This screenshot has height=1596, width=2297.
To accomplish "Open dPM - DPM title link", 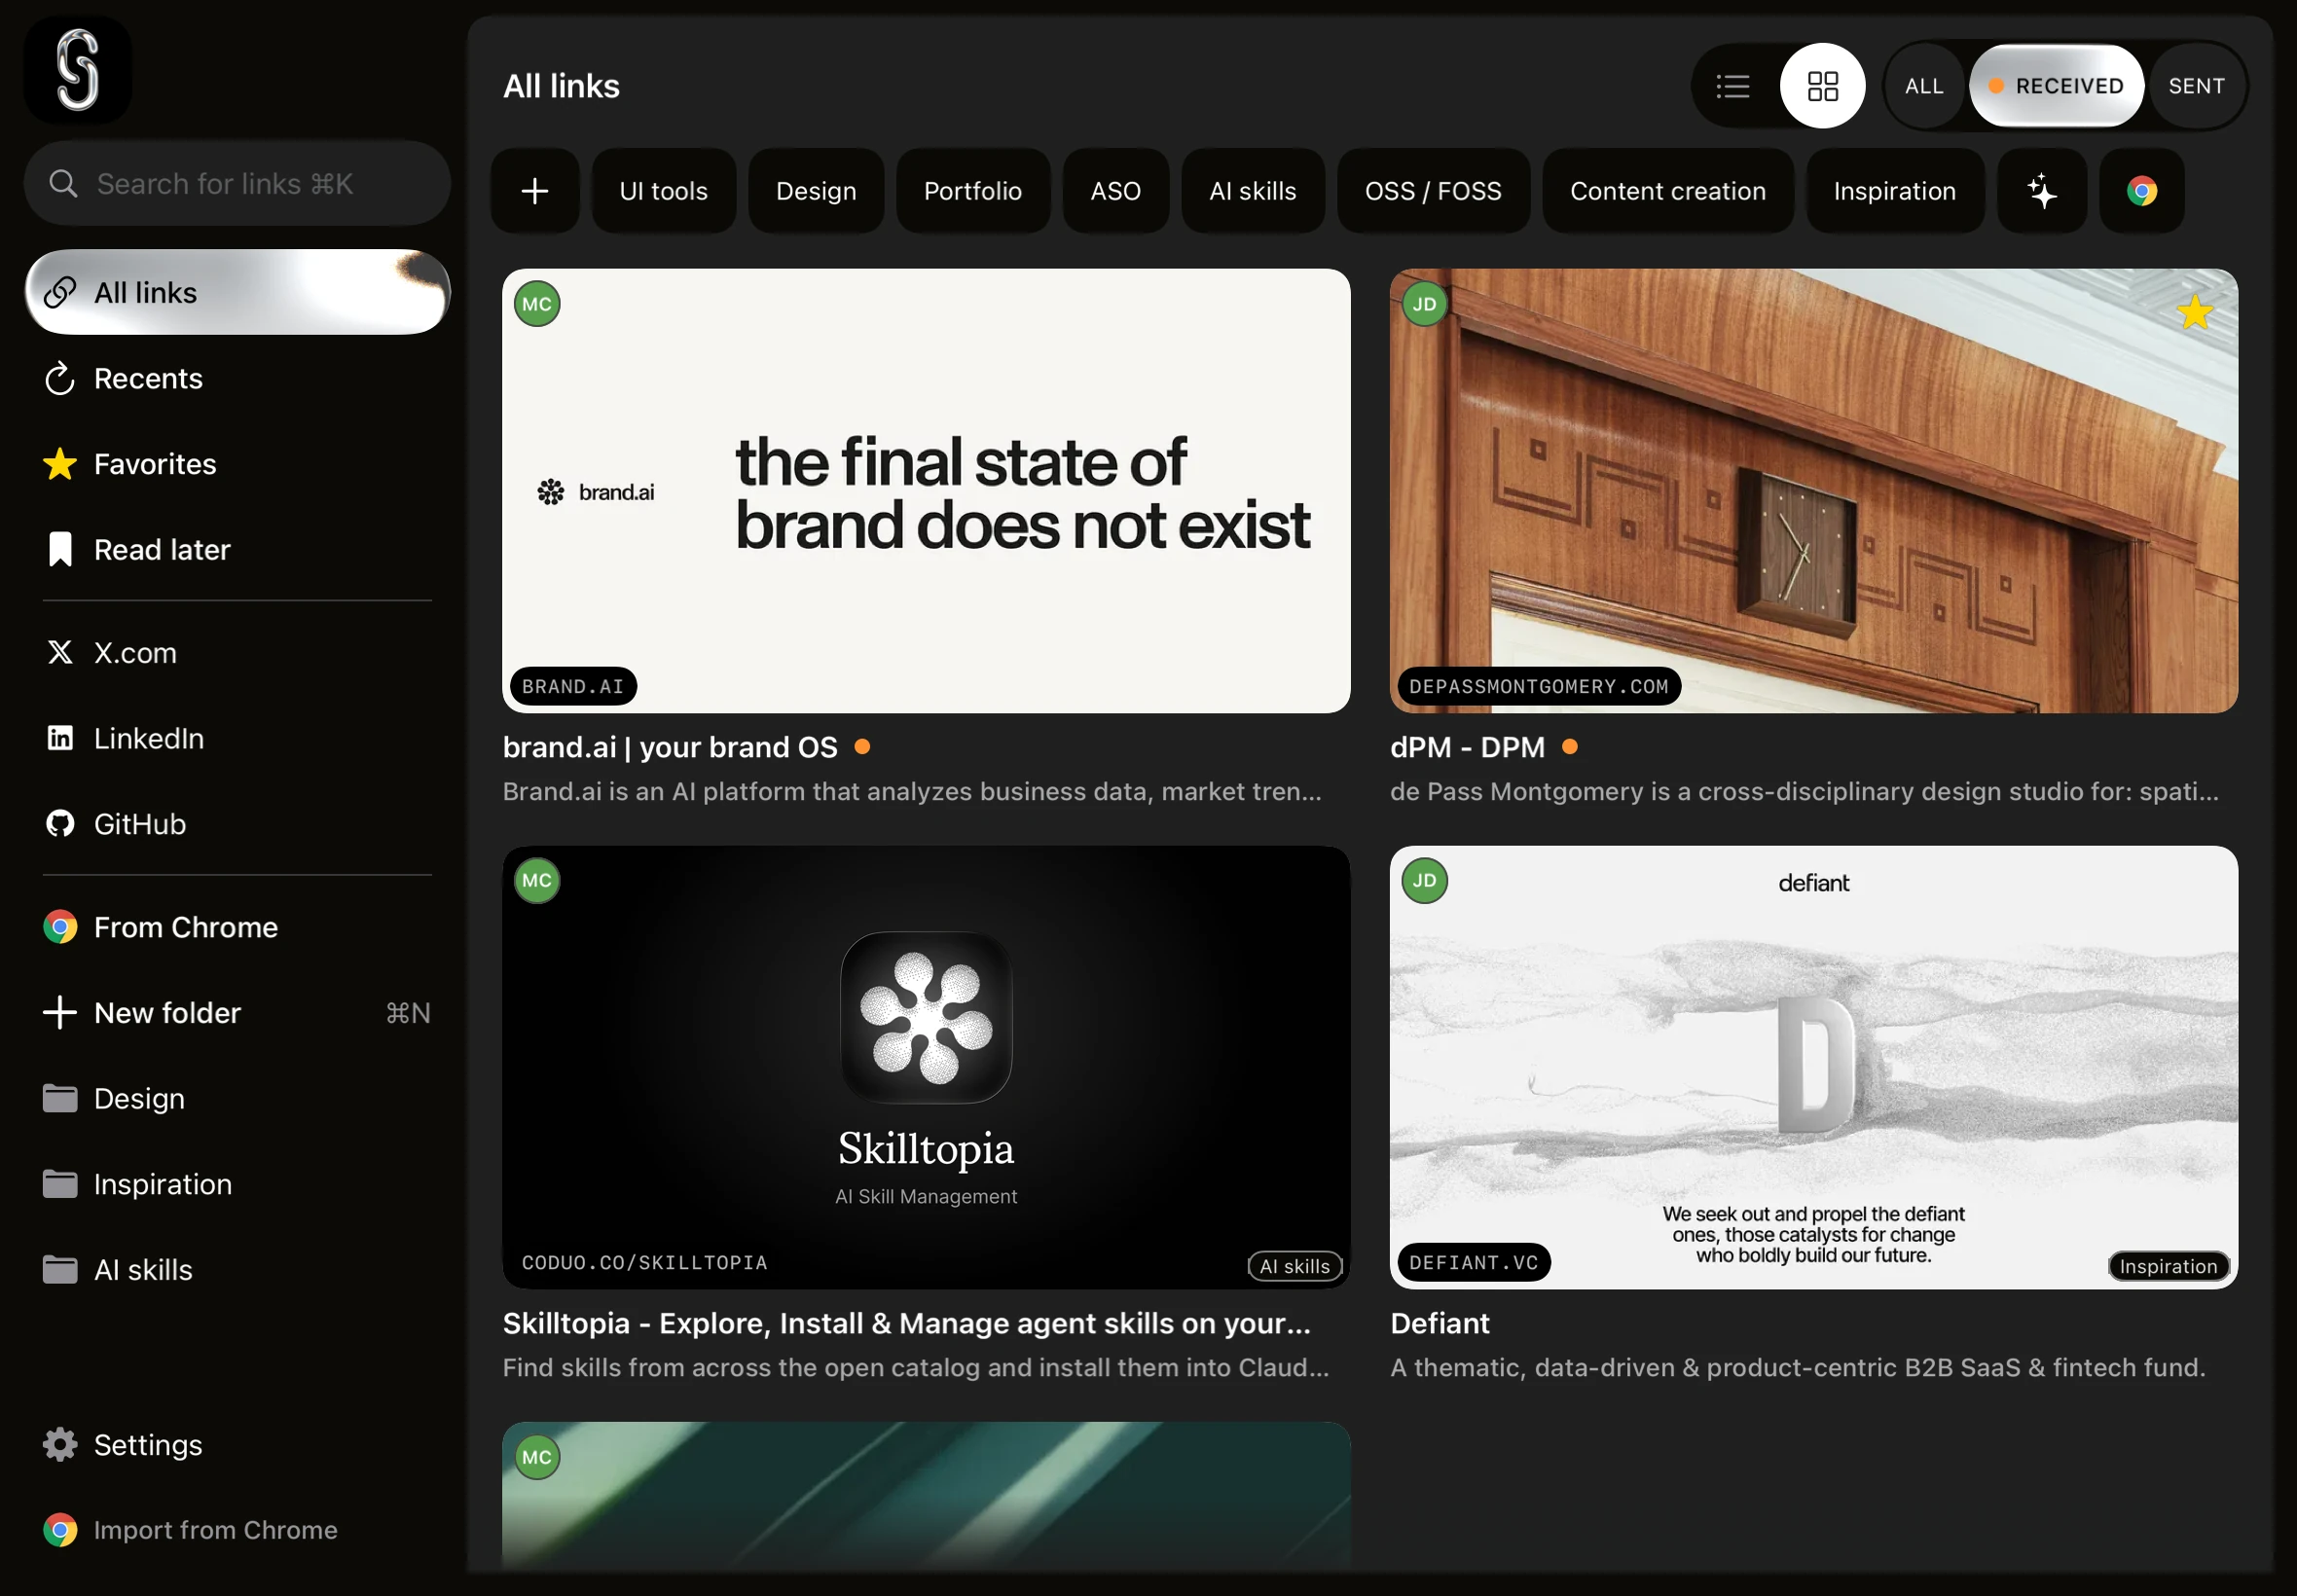I will click(1467, 747).
